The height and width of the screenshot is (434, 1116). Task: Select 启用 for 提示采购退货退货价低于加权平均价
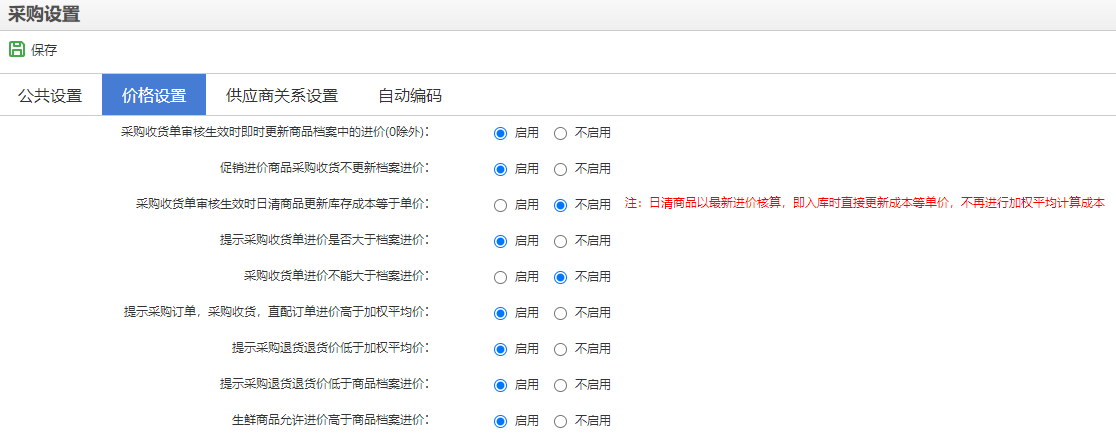pyautogui.click(x=500, y=349)
